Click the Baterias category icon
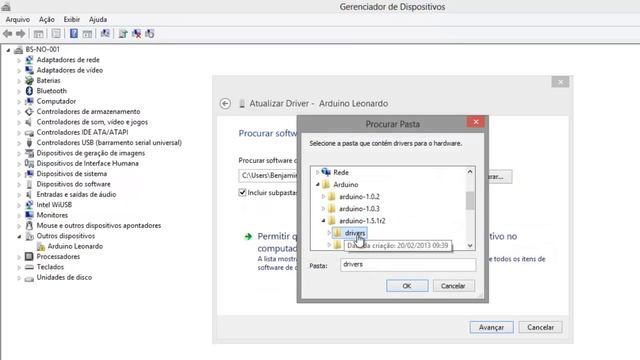Screen dimensions: 640x360 pyautogui.click(x=29, y=80)
